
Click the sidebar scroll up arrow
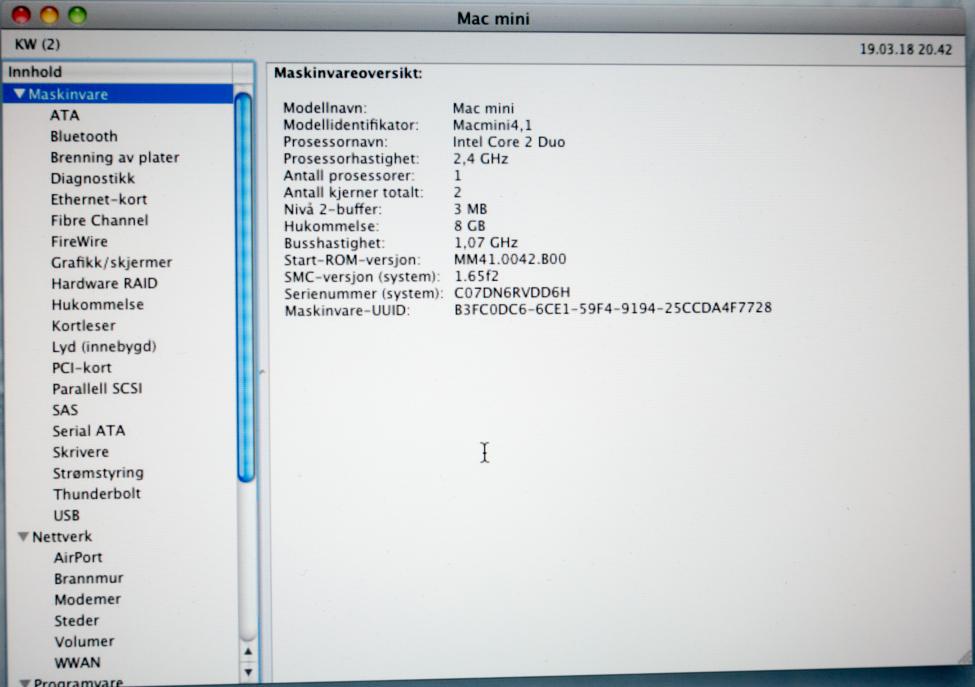[248, 652]
